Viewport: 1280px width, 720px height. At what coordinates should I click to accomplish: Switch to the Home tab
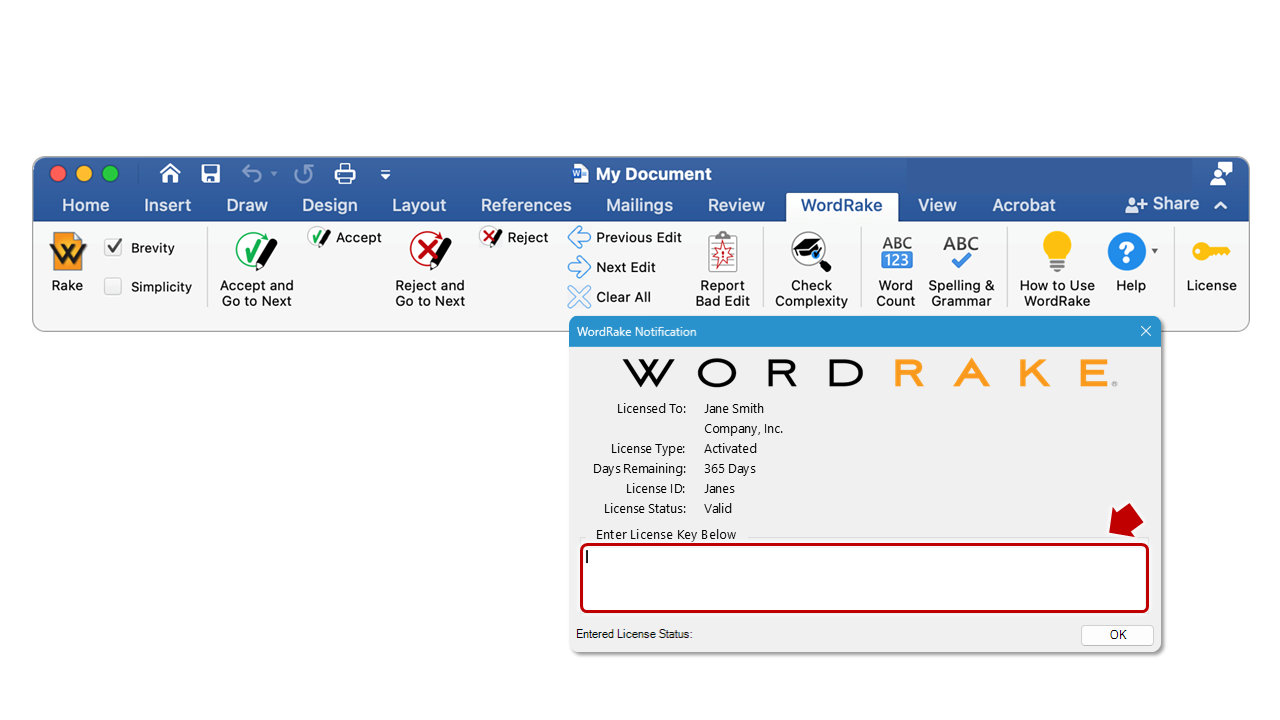(86, 205)
